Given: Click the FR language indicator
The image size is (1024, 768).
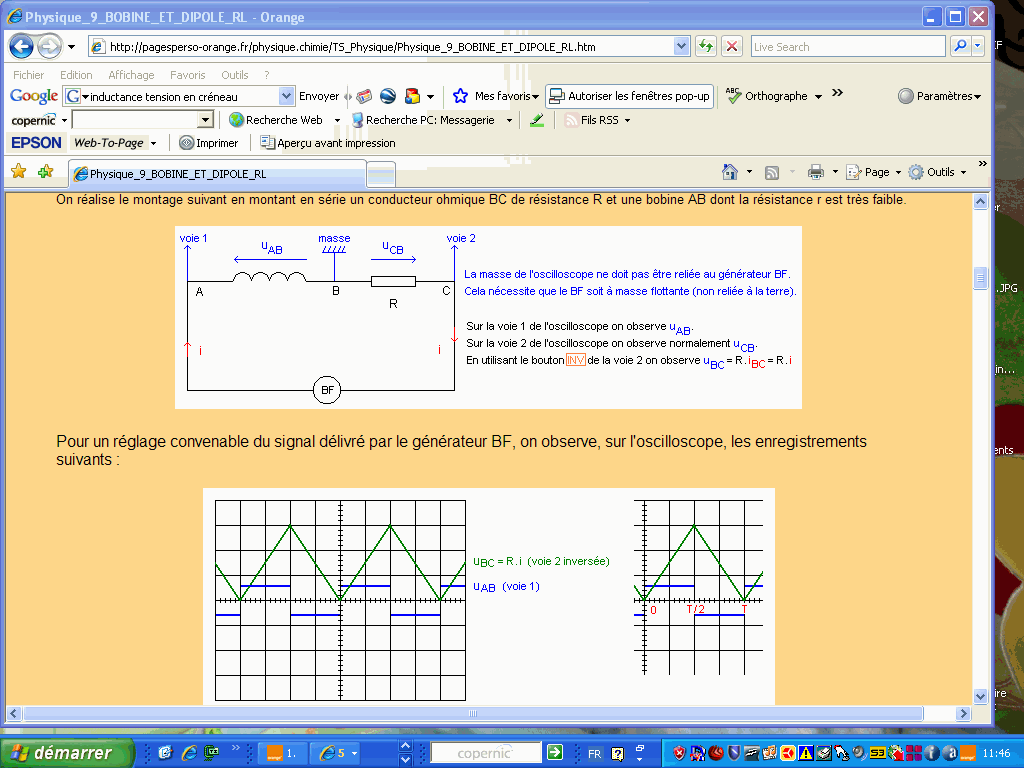Looking at the screenshot, I should pos(594,754).
